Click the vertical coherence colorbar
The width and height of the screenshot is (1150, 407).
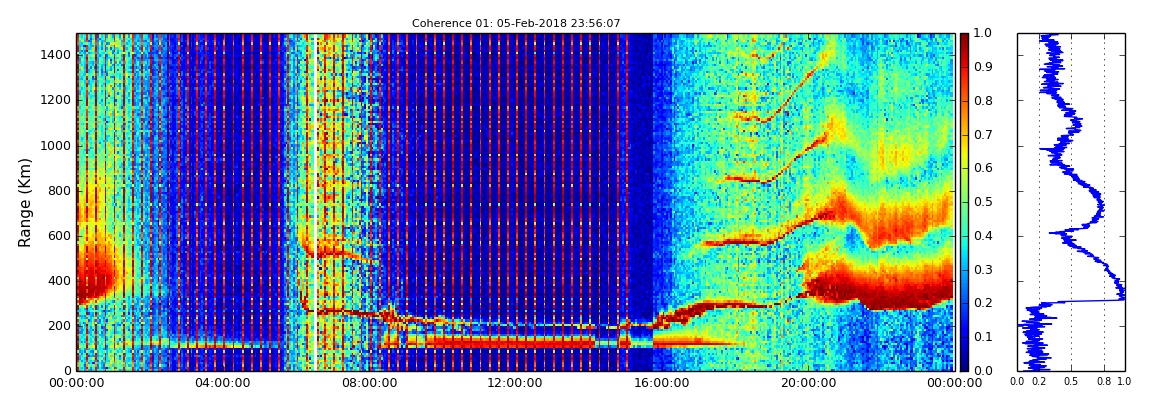point(963,202)
